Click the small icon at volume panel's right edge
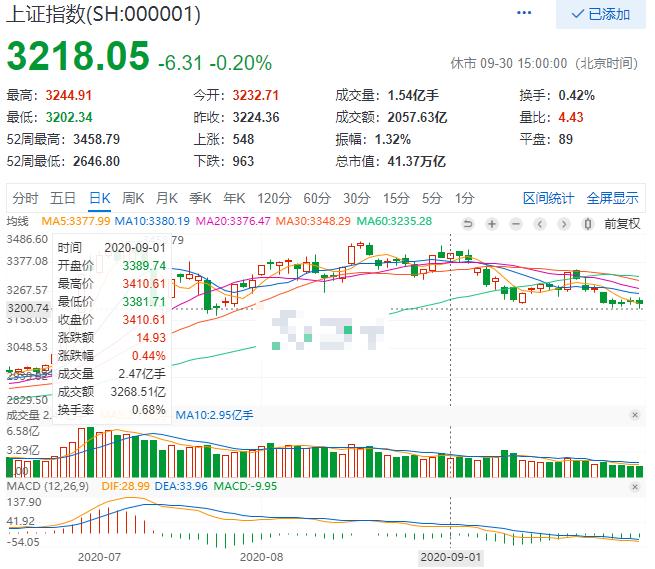This screenshot has height=569, width=655. click(636, 415)
